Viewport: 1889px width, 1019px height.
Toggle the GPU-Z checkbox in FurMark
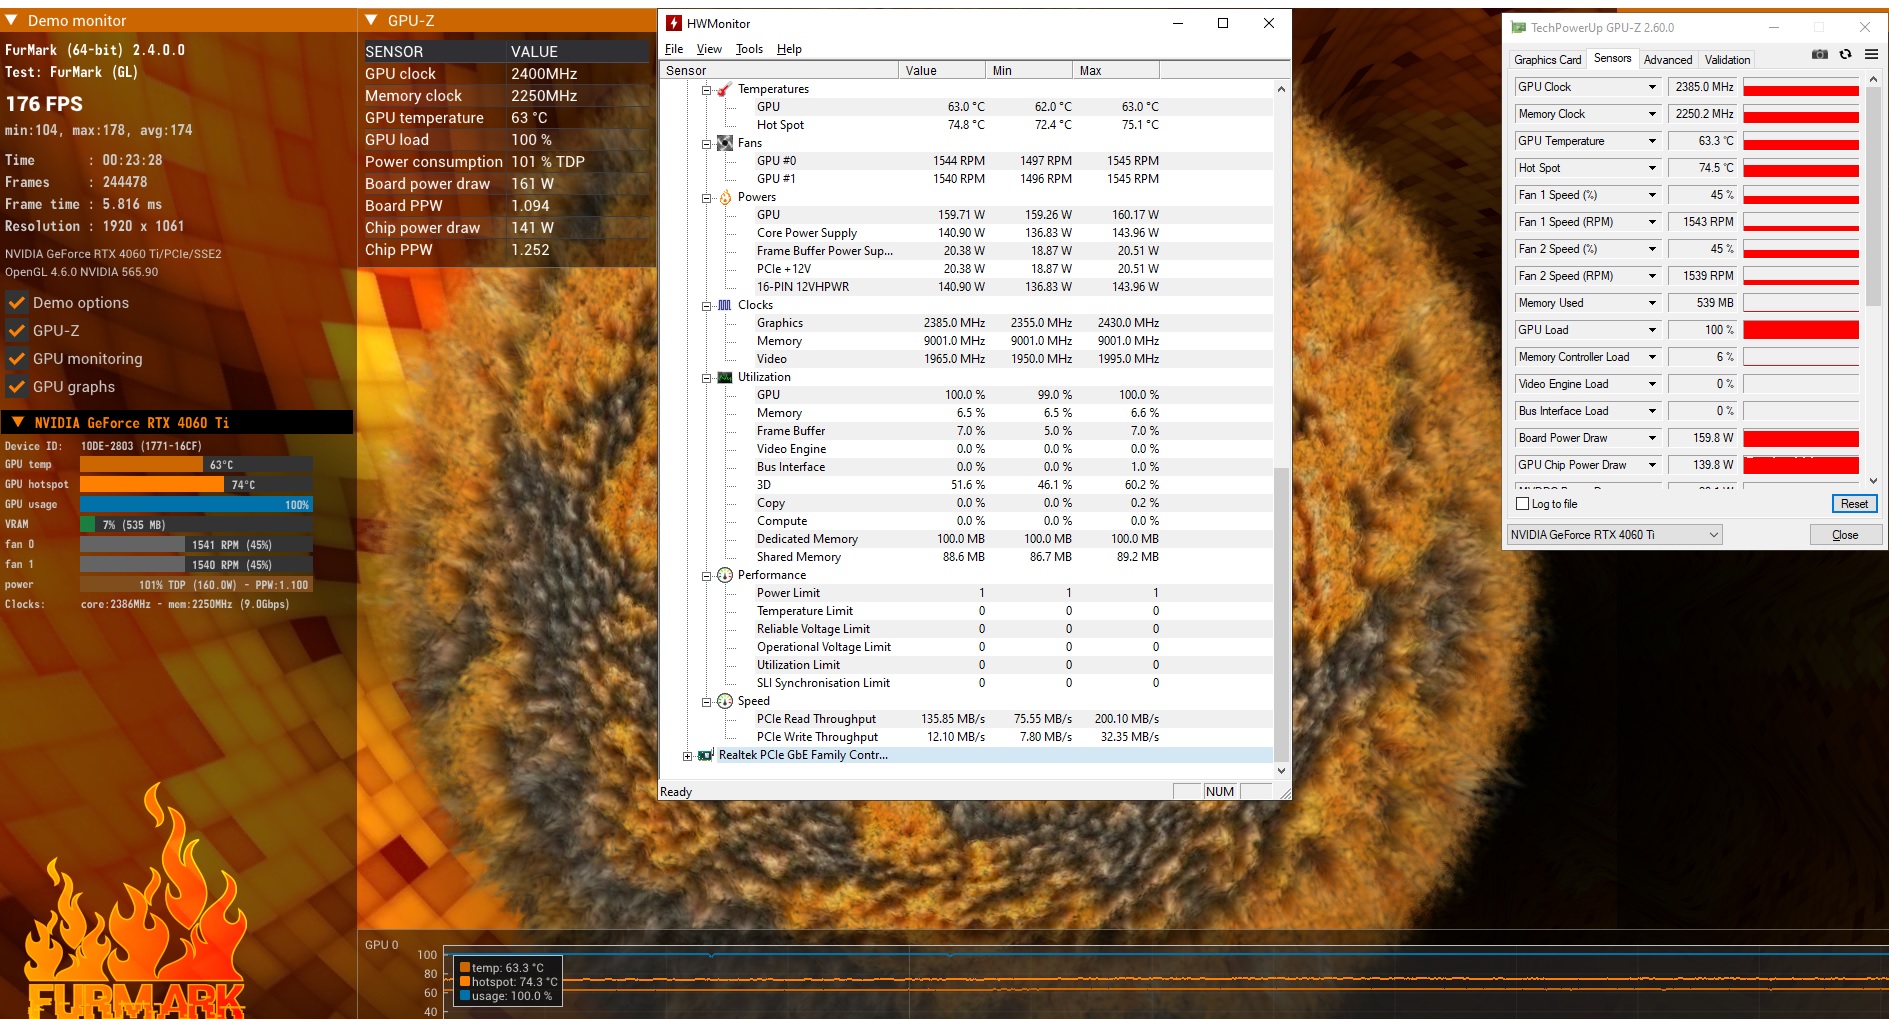[17, 330]
